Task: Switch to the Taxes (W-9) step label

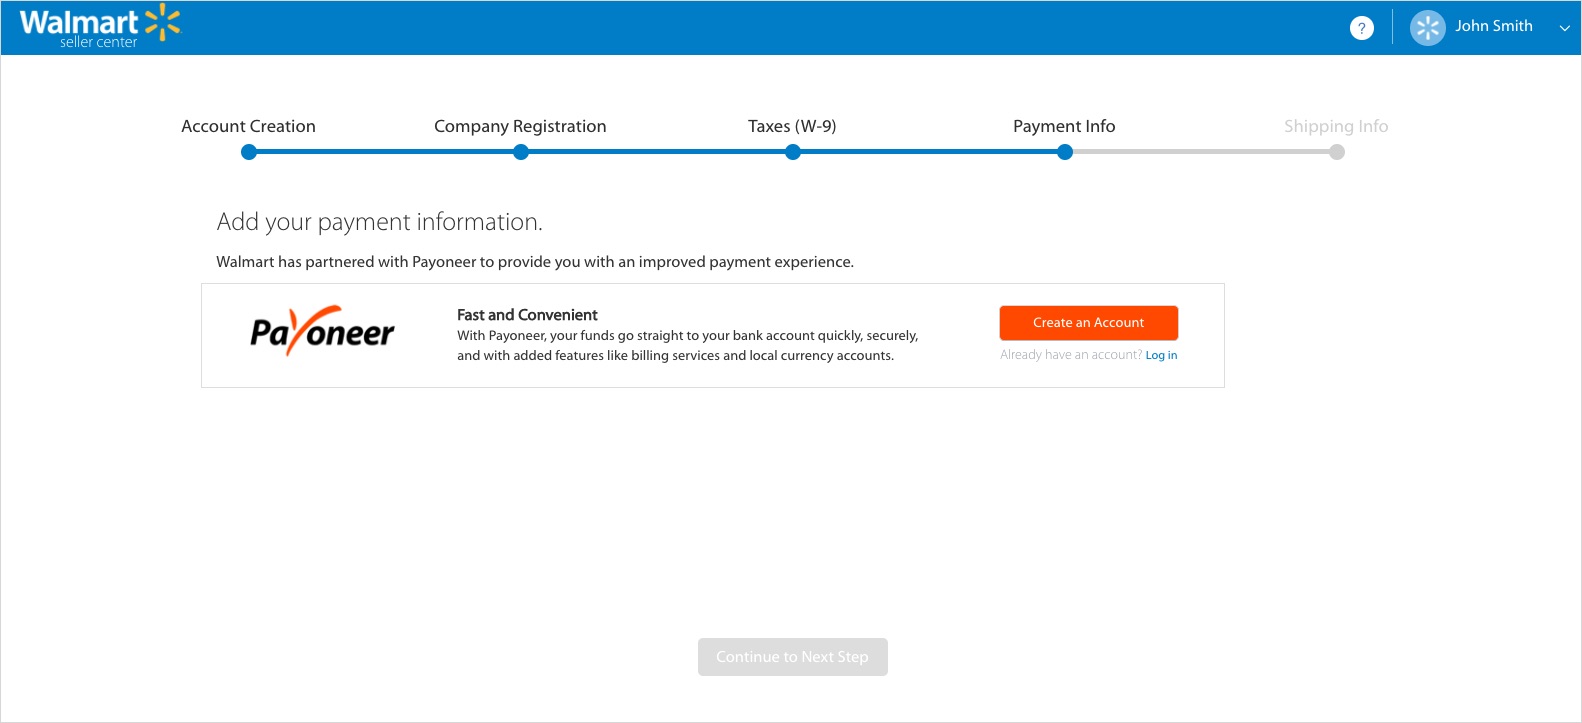Action: pyautogui.click(x=792, y=126)
